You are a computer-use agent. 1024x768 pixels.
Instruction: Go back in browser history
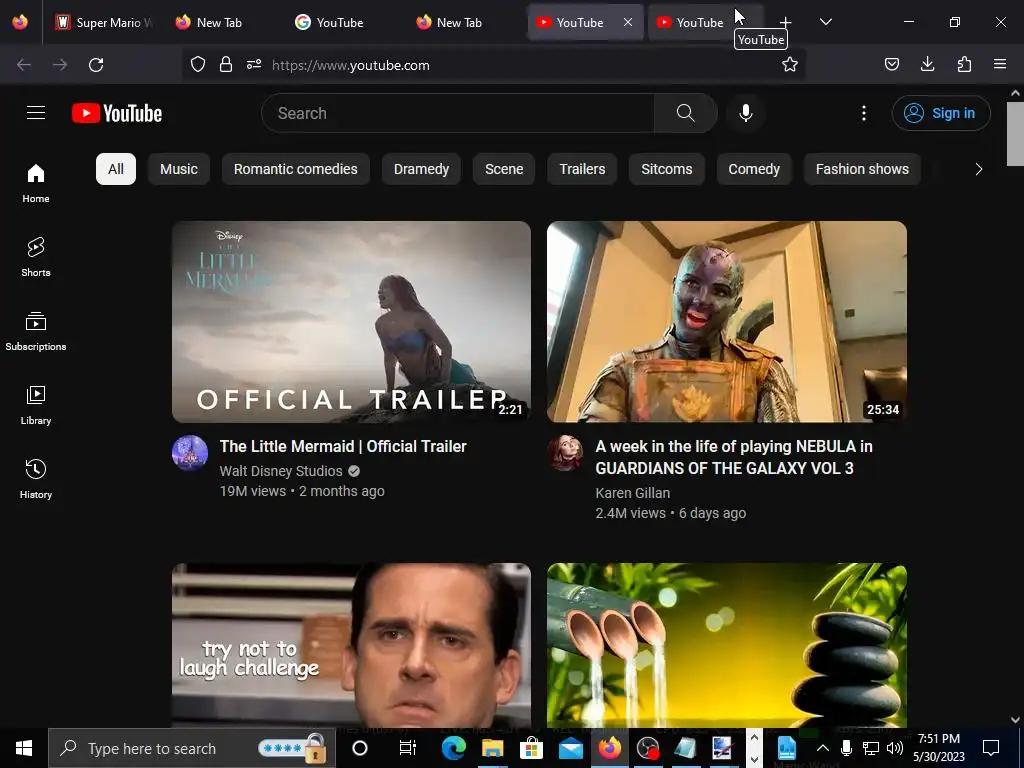[x=24, y=65]
